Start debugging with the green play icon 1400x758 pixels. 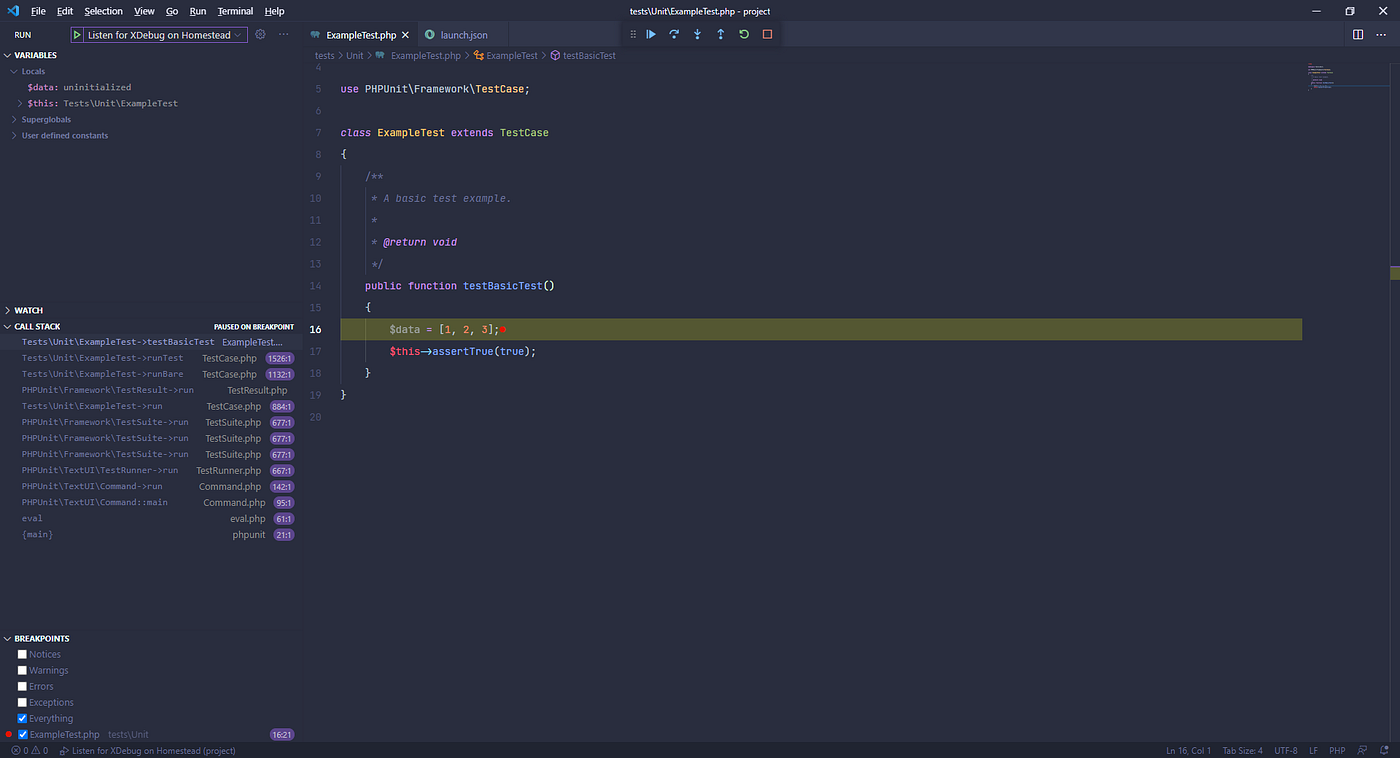(x=78, y=35)
